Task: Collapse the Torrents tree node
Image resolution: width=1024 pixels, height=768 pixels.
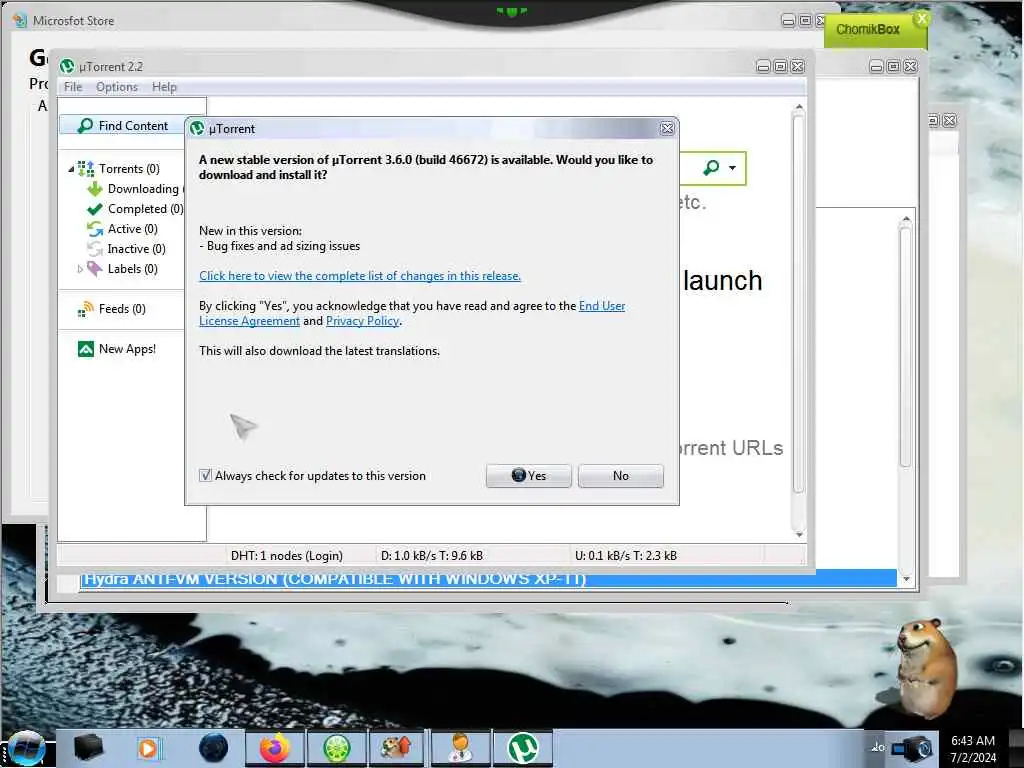Action: [x=71, y=169]
